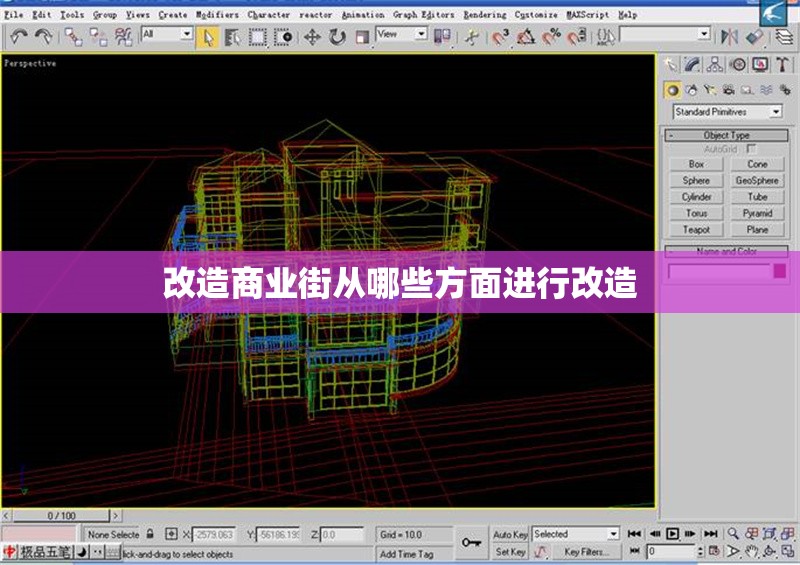This screenshot has height=565, width=800.
Task: Open the Modifiers menu
Action: coord(217,15)
